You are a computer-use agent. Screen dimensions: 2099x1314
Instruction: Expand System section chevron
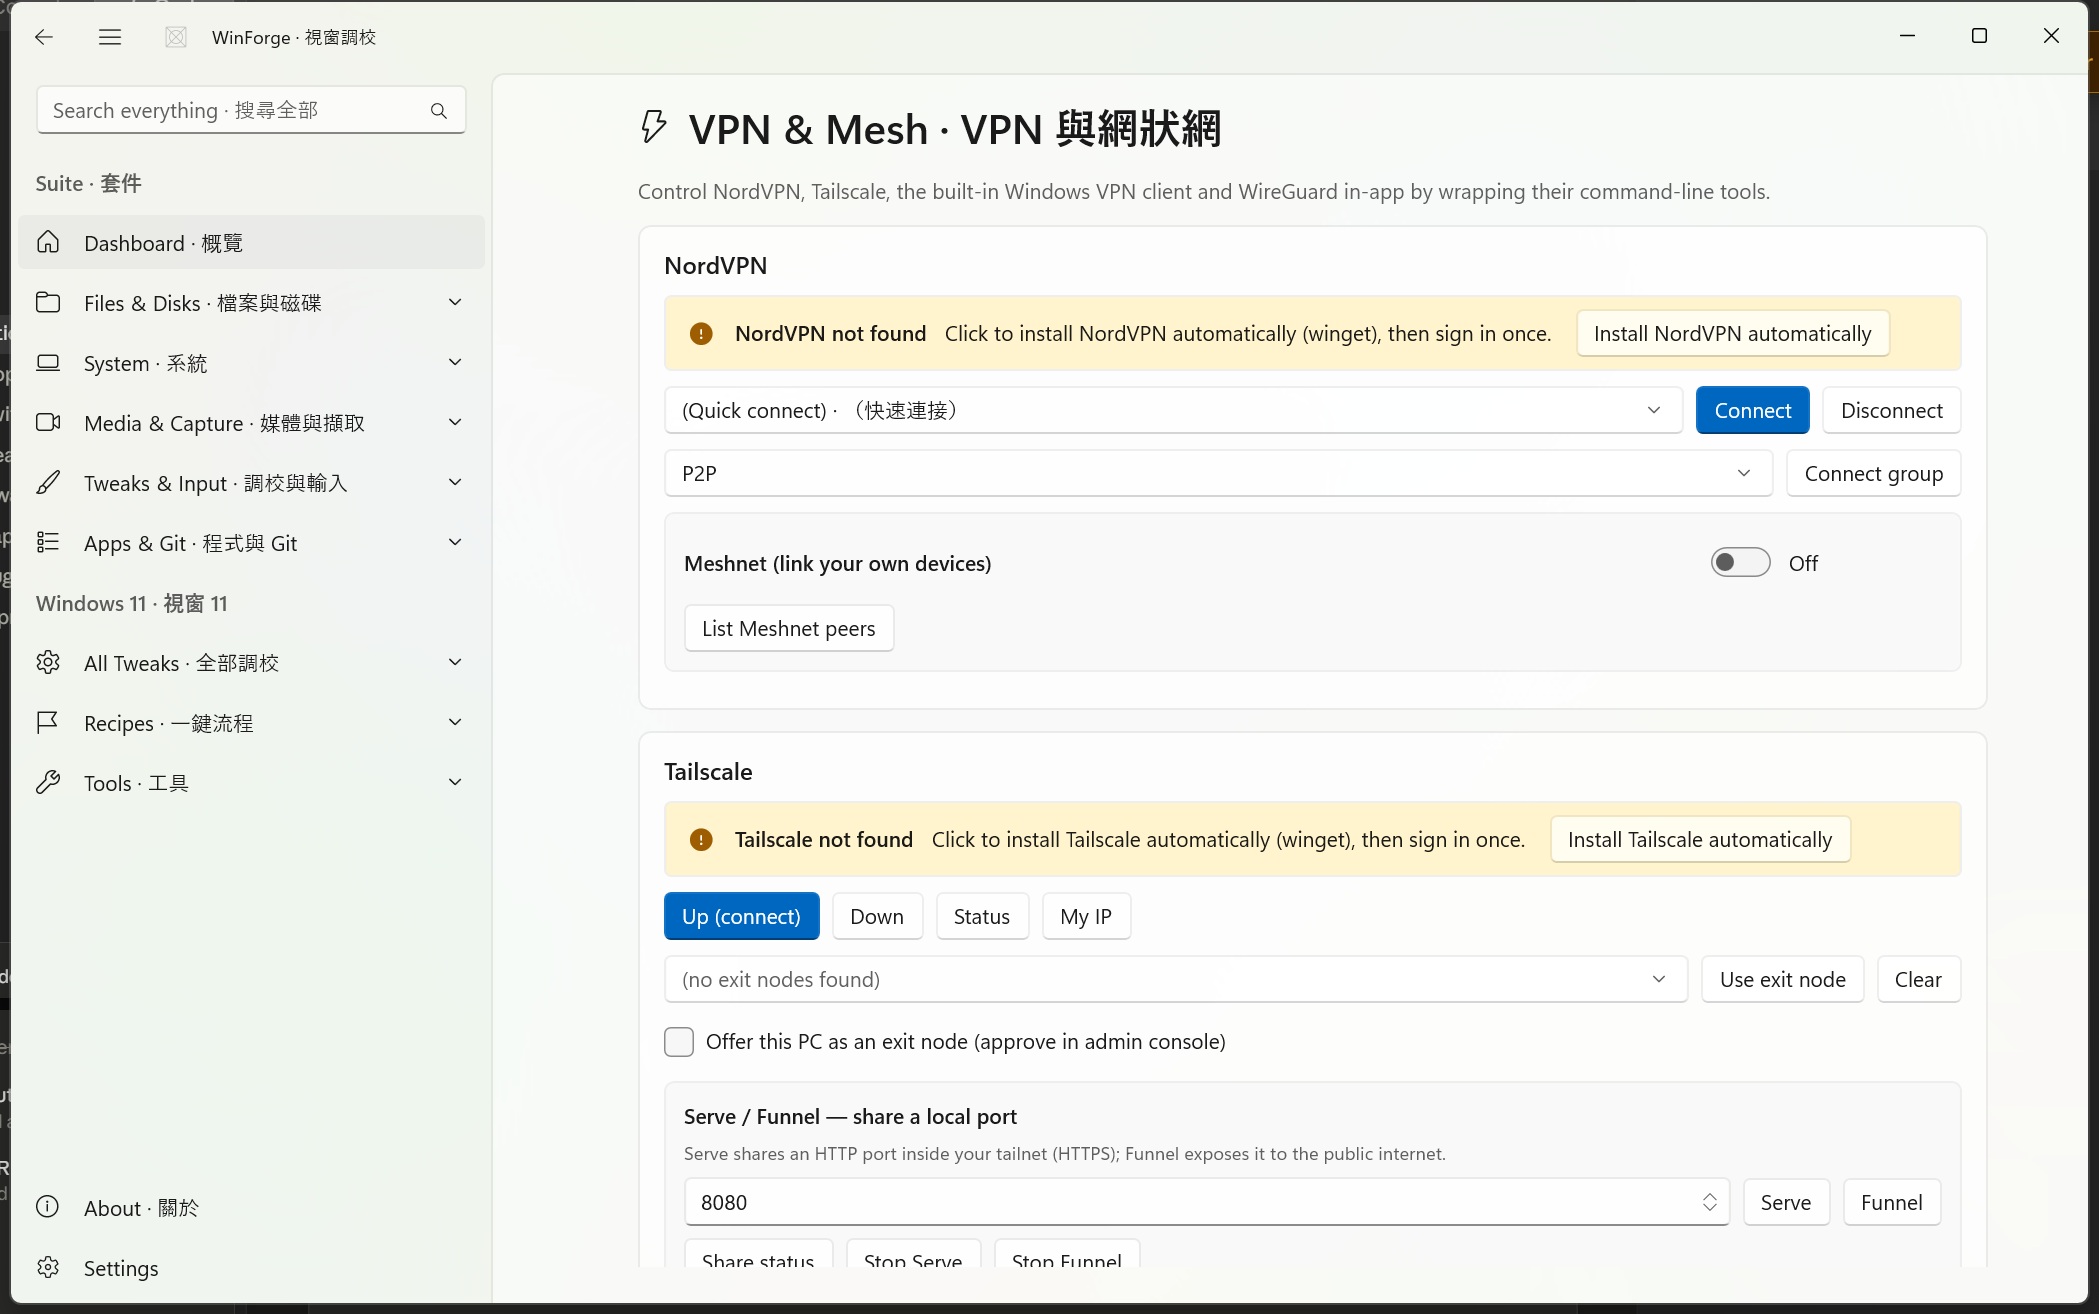tap(455, 363)
